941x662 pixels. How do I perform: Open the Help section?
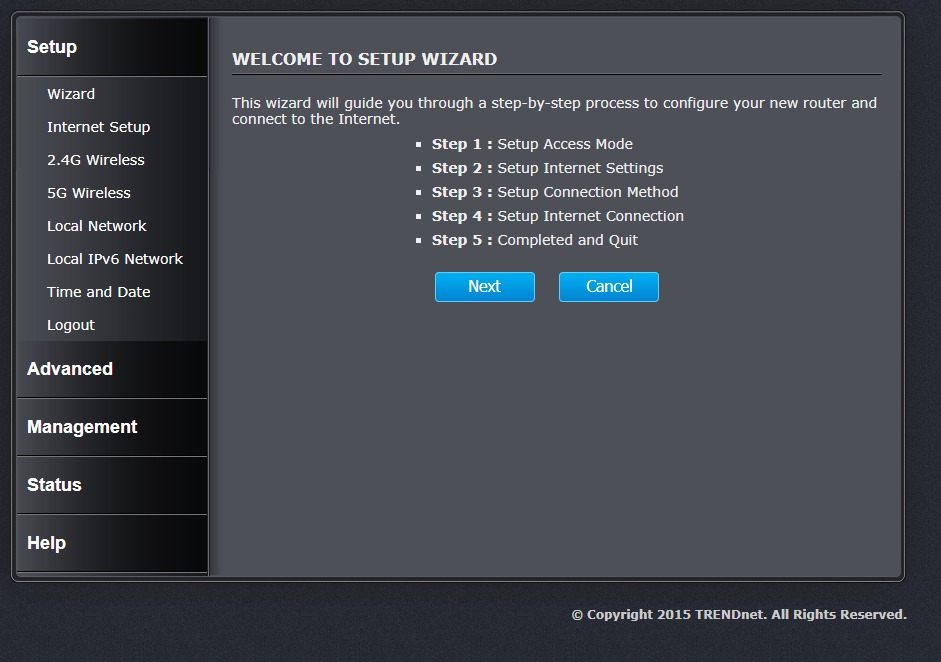coord(46,543)
